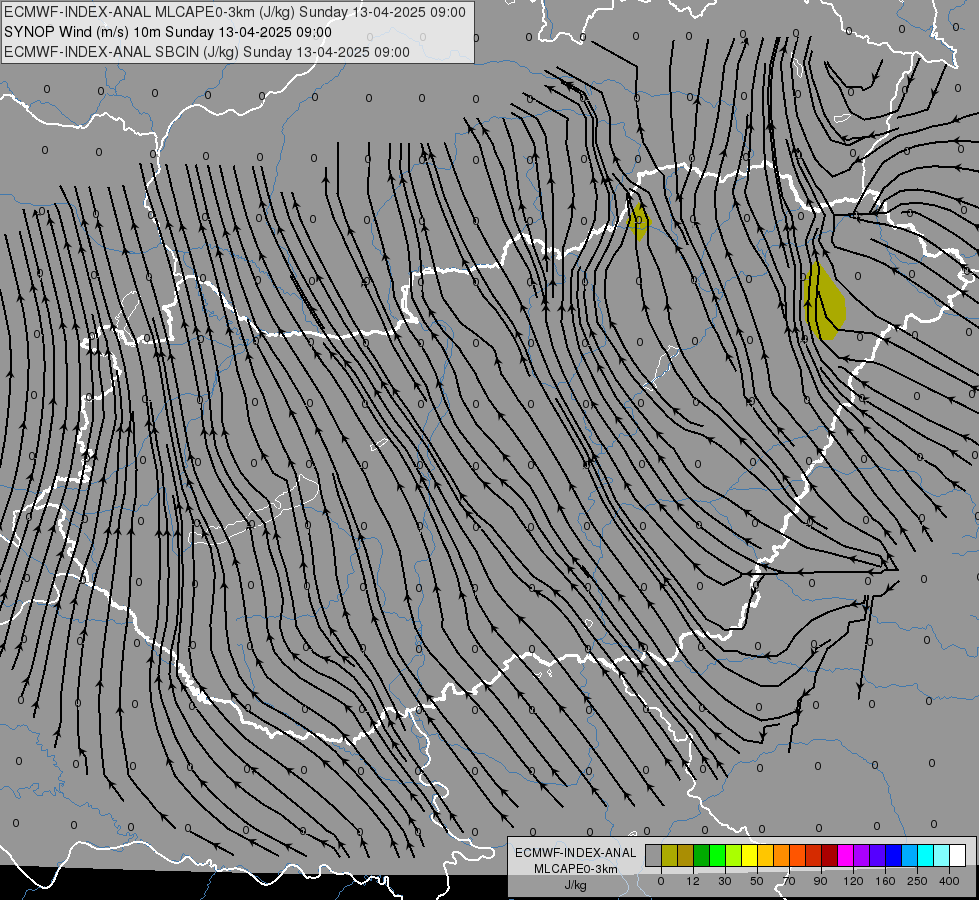Click the white swatch at the legend end
This screenshot has height=900, width=979.
[x=958, y=855]
